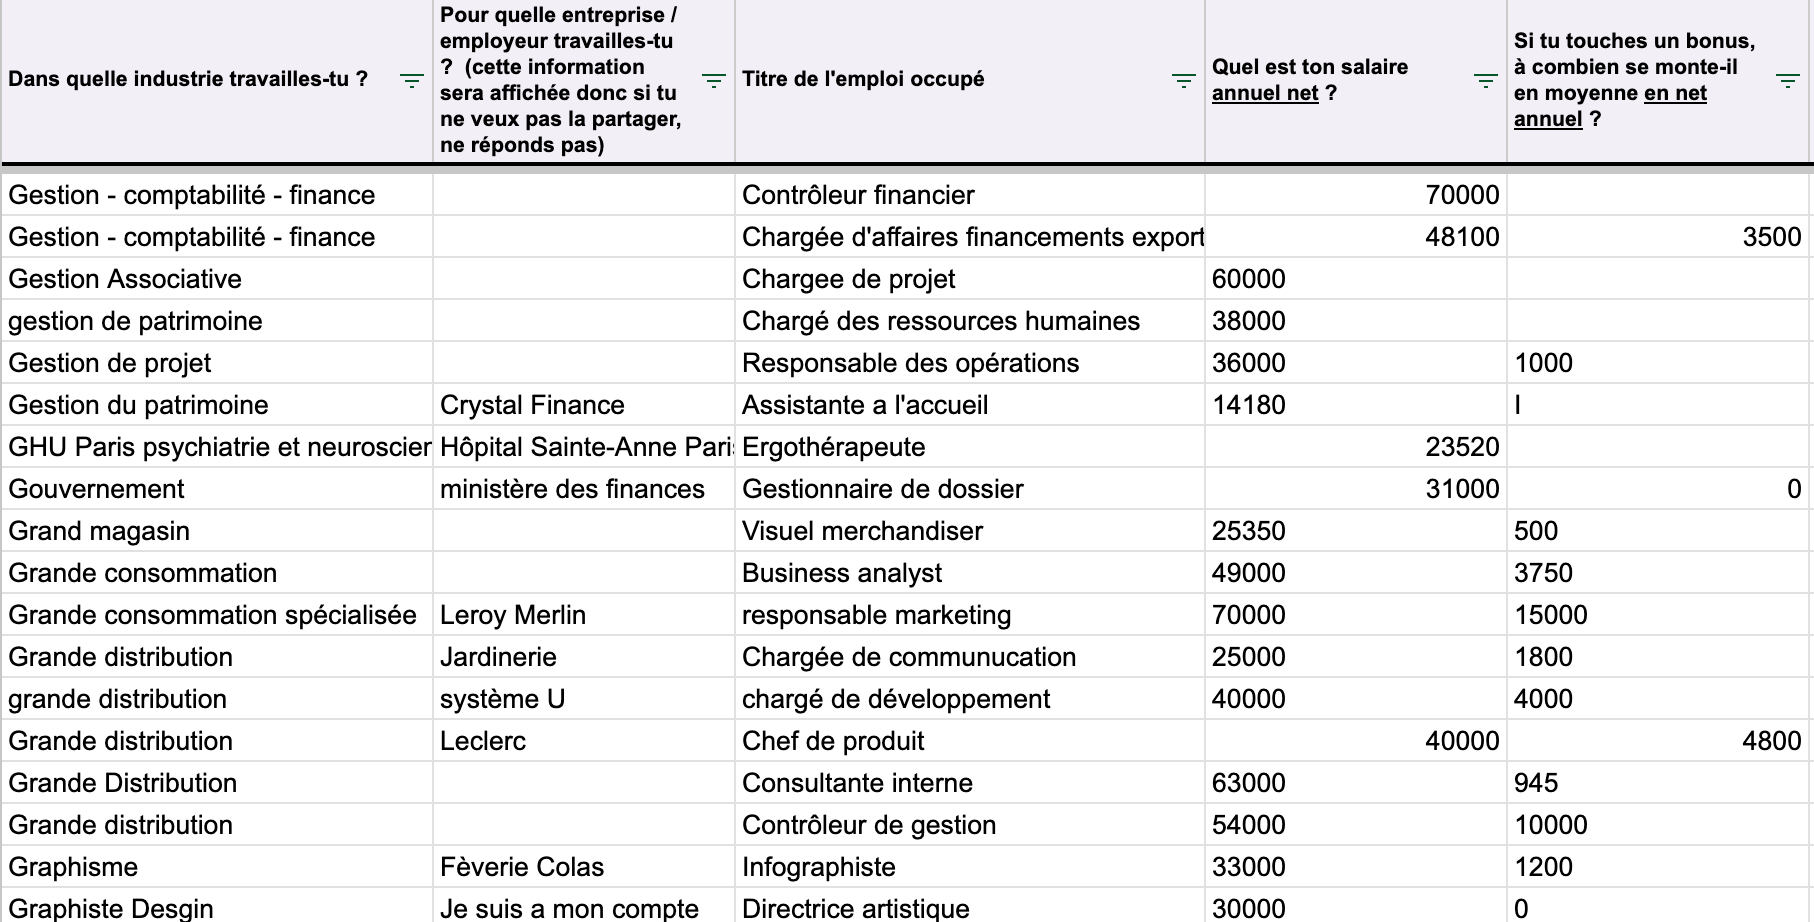Select the Infographiste job title cell
The image size is (1814, 922).
coord(970,867)
